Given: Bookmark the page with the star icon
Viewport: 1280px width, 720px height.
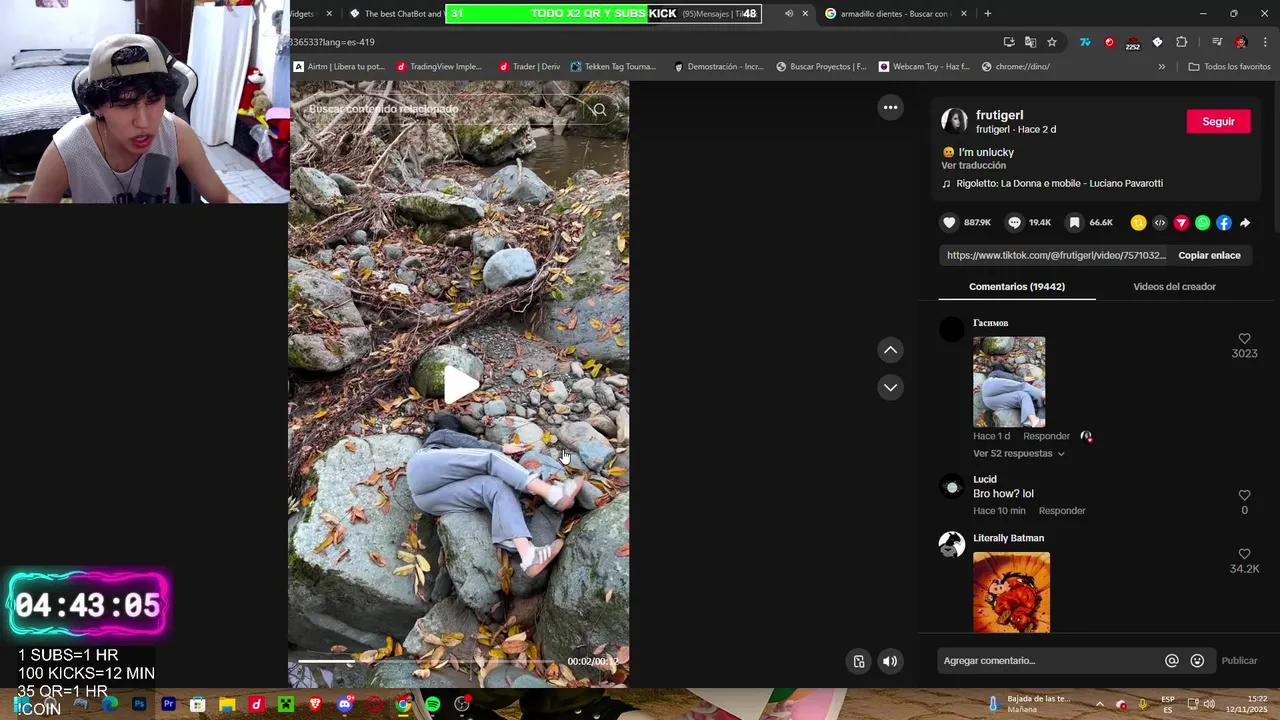Looking at the screenshot, I should [x=1052, y=42].
